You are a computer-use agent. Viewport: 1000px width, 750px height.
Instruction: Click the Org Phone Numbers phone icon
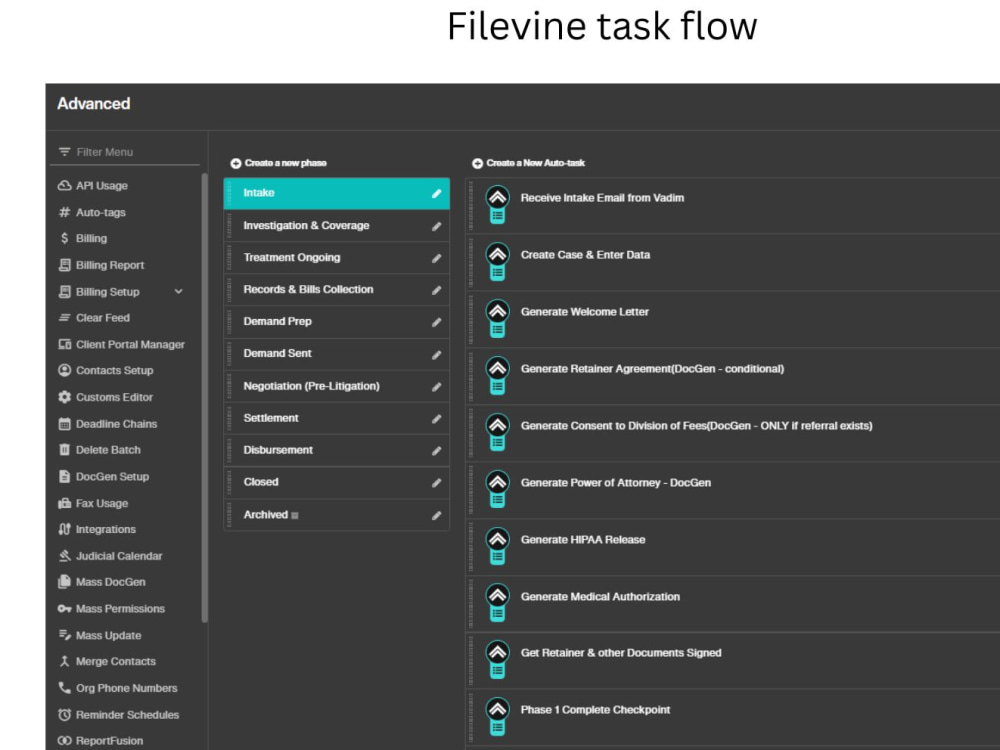point(64,688)
